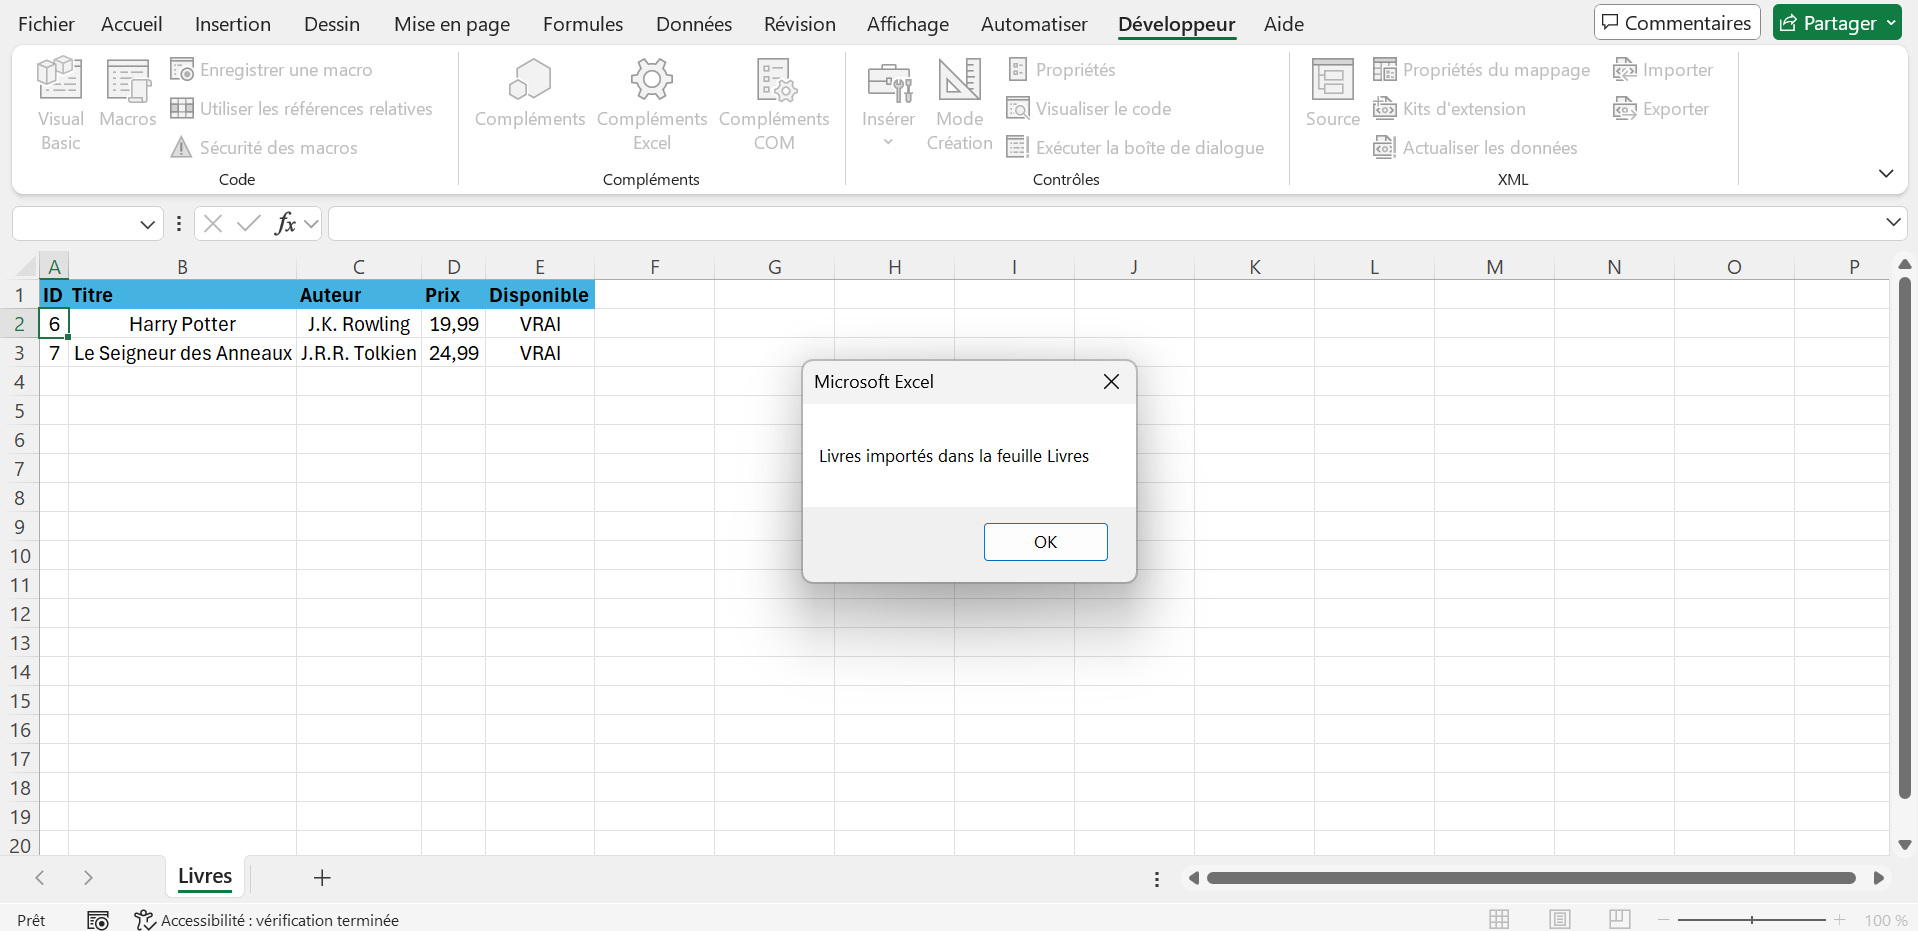Click in the formula bar input
The image size is (1918, 931).
pos(1104,224)
